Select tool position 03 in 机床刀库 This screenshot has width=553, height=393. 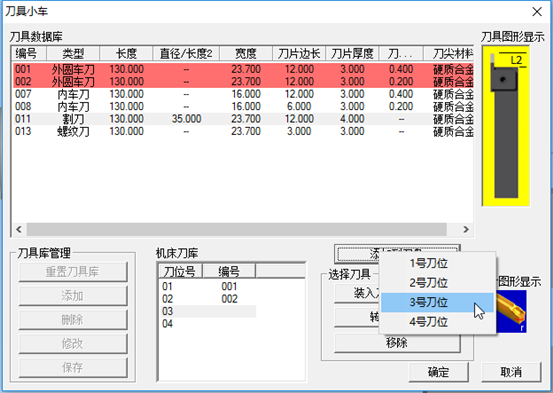[207, 312]
